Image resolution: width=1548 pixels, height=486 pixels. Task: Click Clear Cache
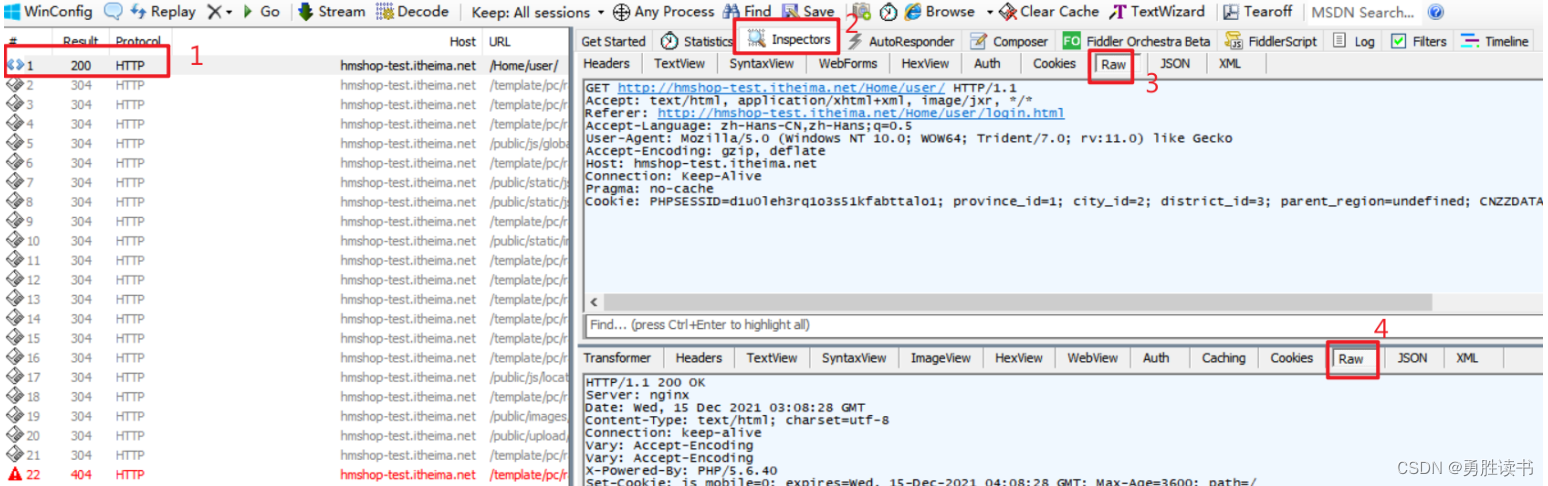click(x=1049, y=12)
